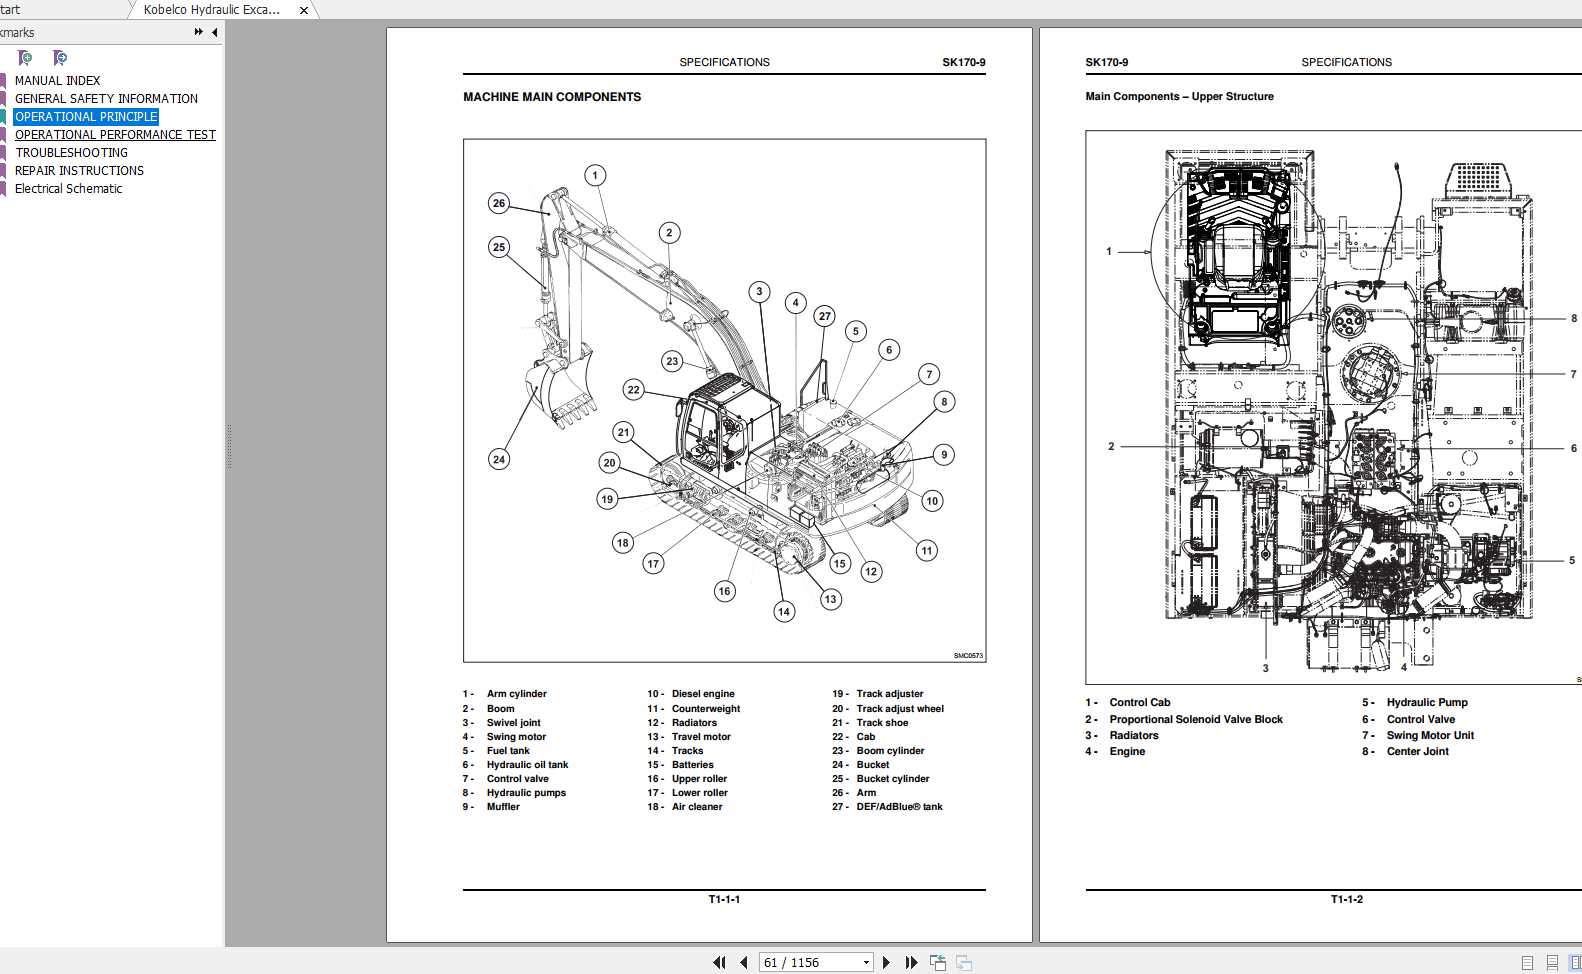Open OPERATIONAL PERFORMANCE TEST bookmark
Image resolution: width=1582 pixels, height=974 pixels.
[115, 135]
